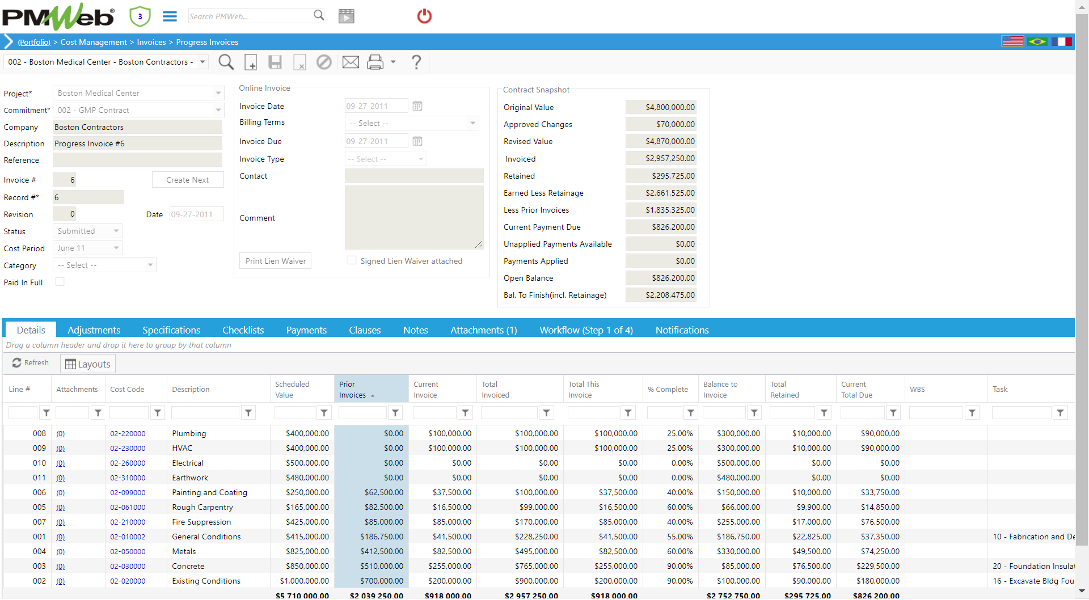Switch to the Specifications tab
Viewport: 1089px width, 600px height.
click(172, 330)
